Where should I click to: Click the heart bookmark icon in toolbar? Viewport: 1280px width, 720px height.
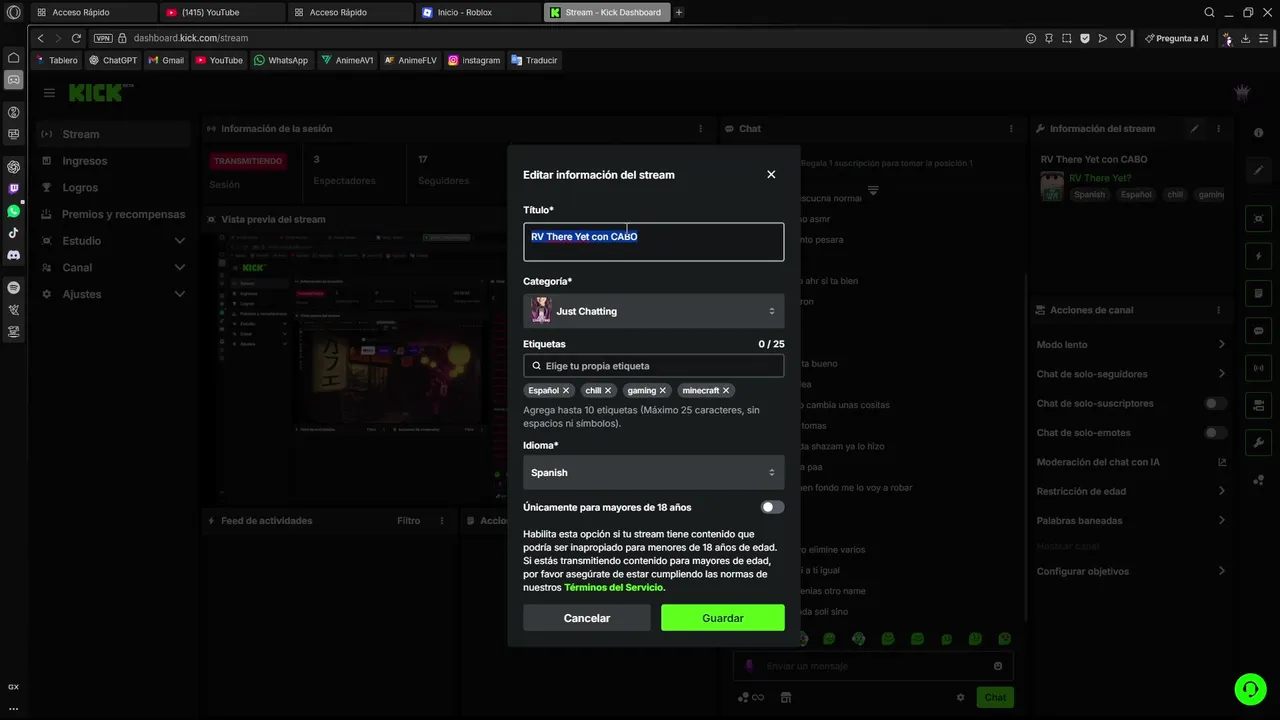(1121, 38)
